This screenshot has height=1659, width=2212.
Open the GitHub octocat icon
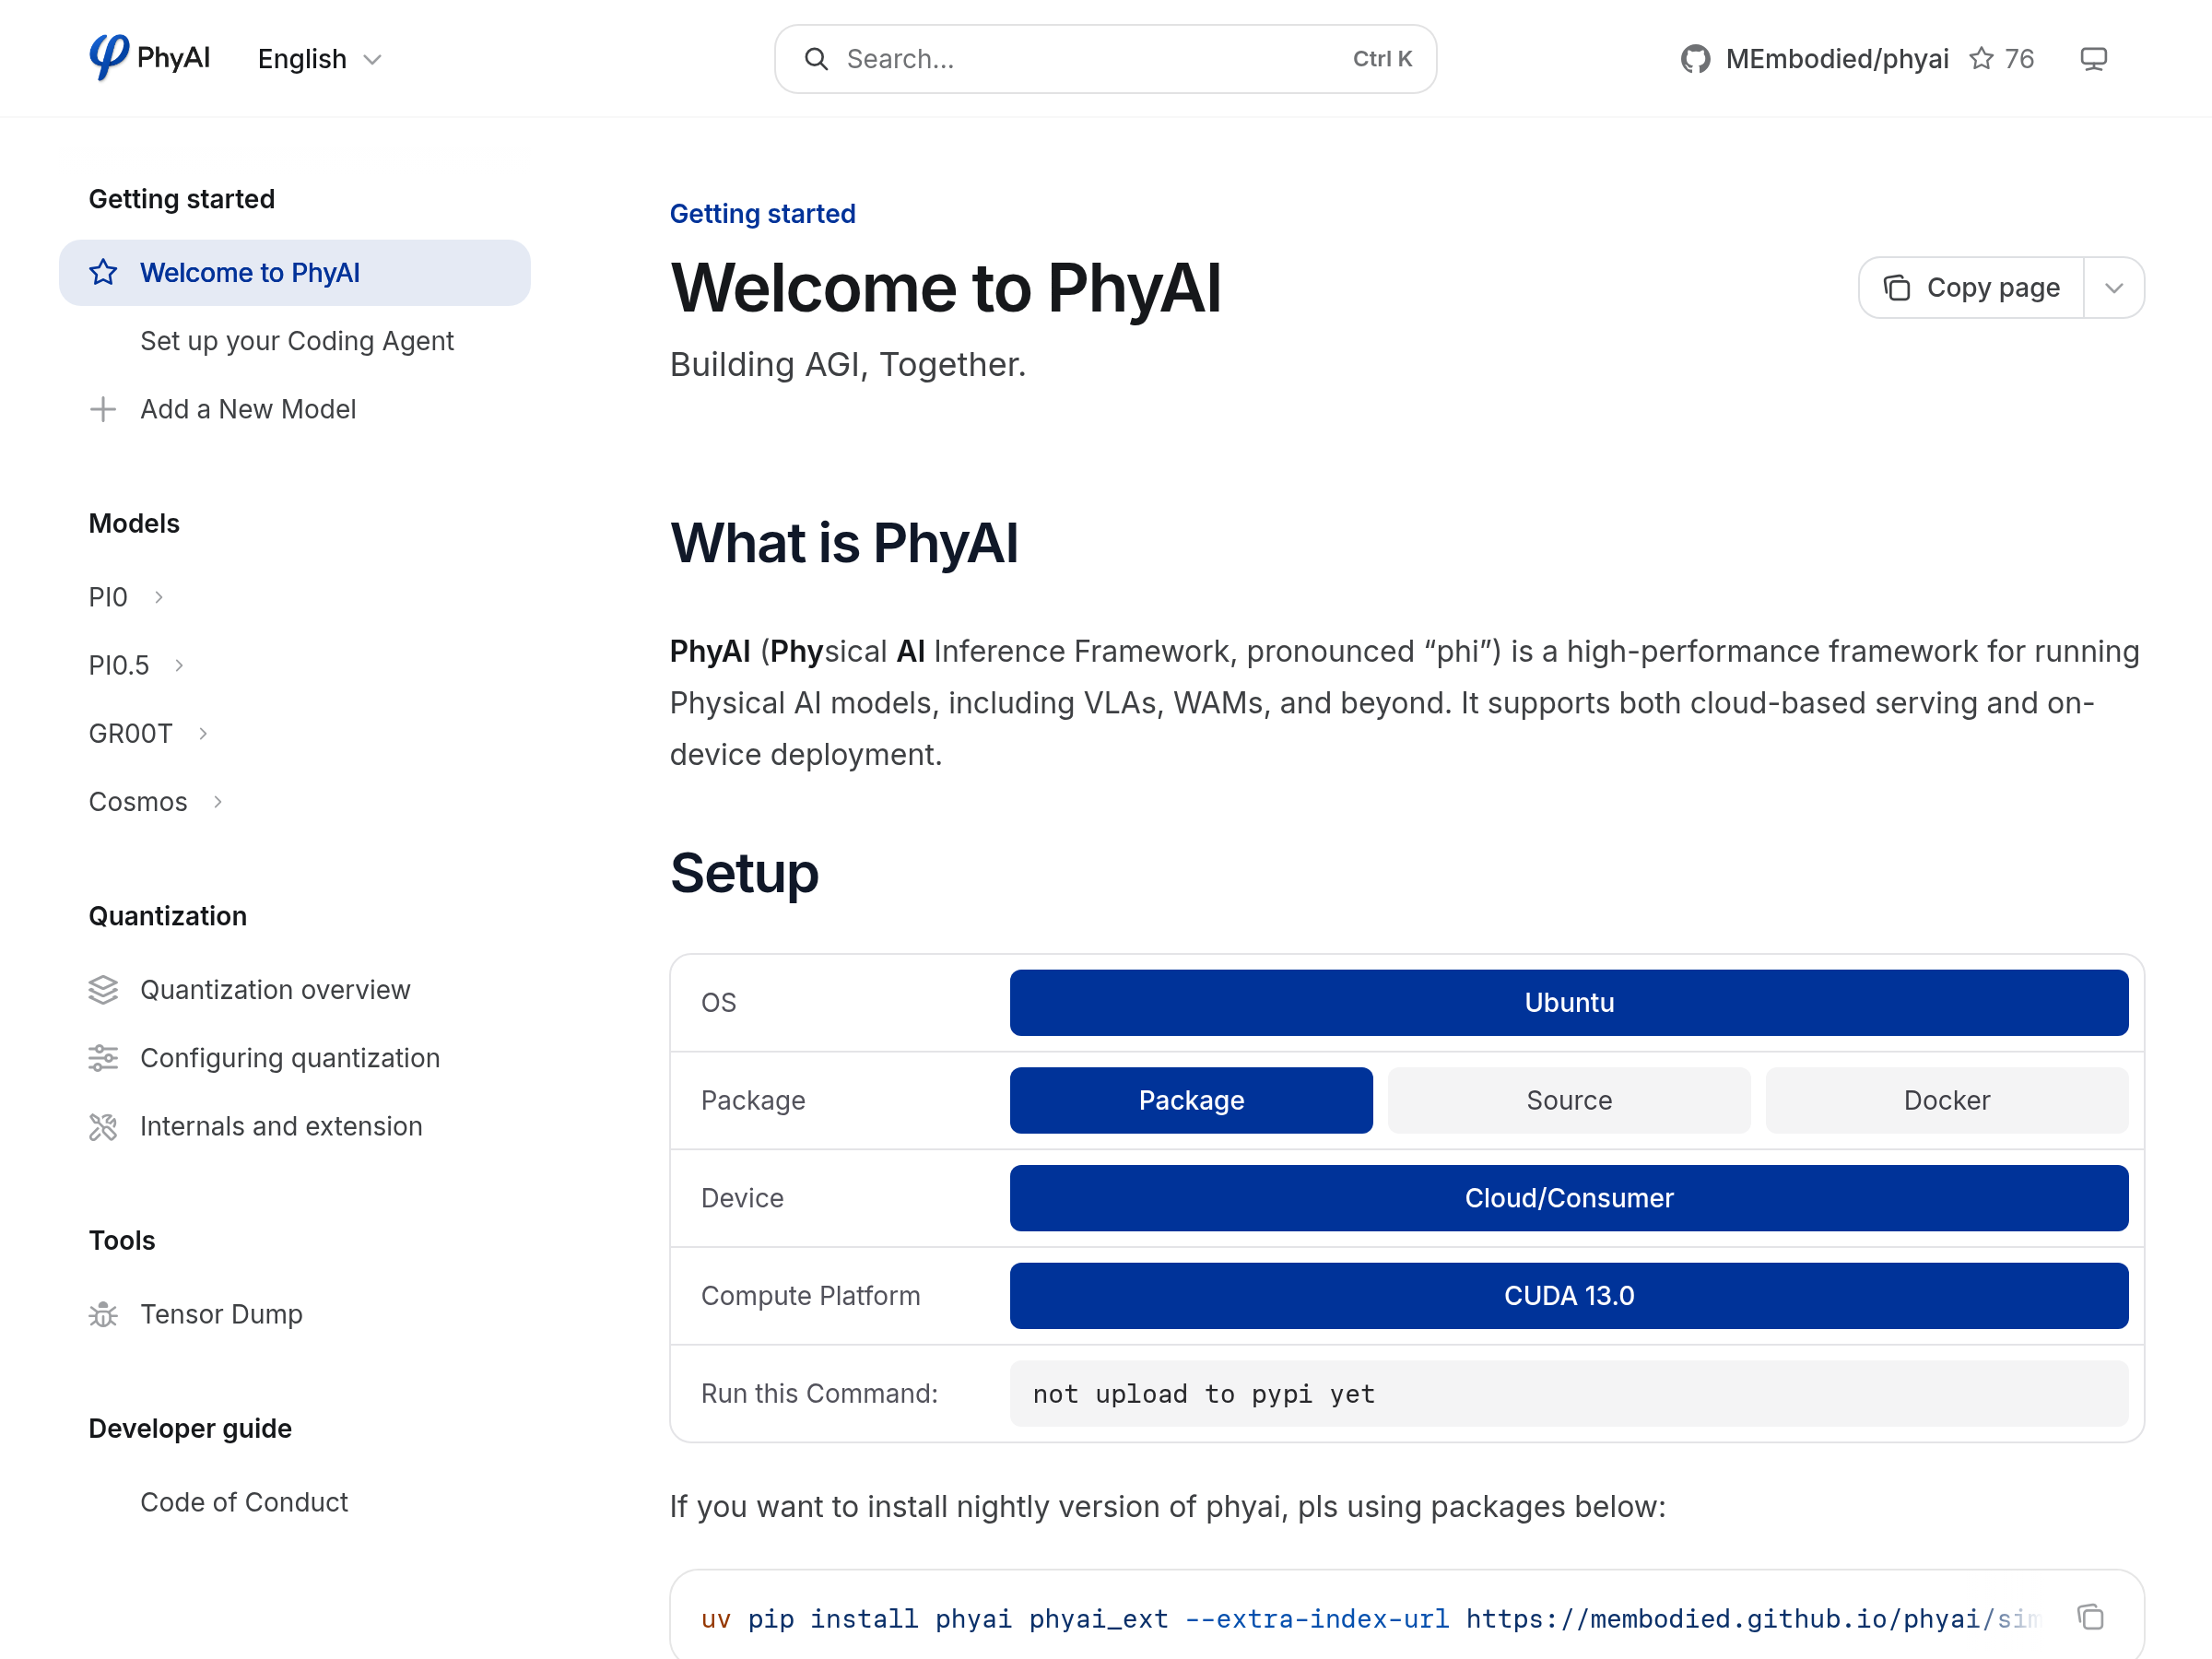(1695, 59)
